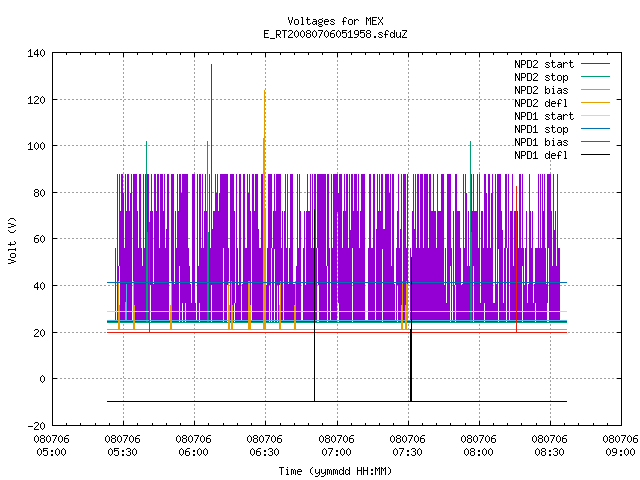Click the y-axis tick value 140
The width and height of the screenshot is (640, 480).
36,53
